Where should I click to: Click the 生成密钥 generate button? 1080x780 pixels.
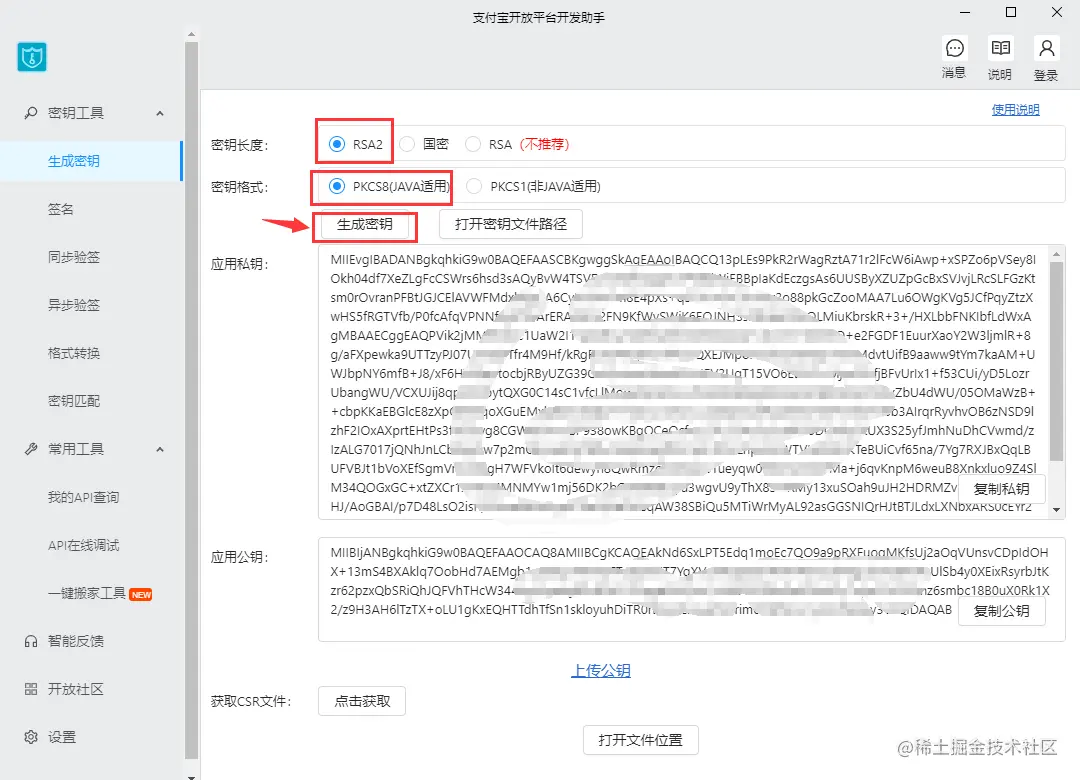point(364,225)
